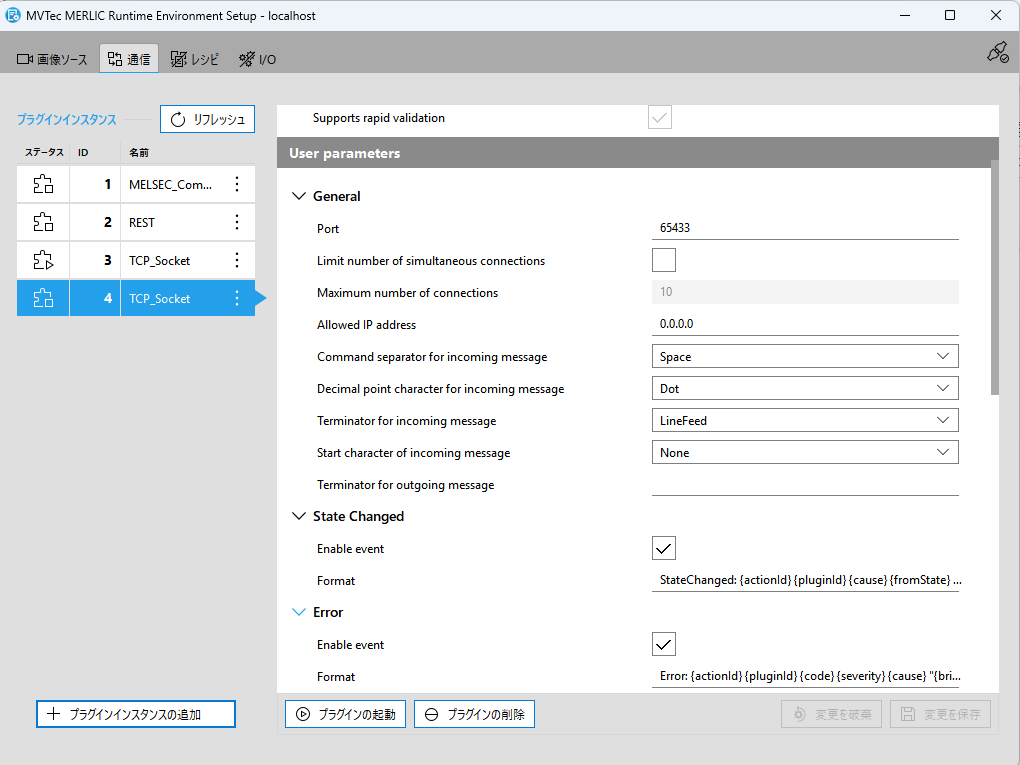Screen dimensions: 1020x765
Task: Open the options menu for MELSEC_Com
Action: click(x=237, y=184)
